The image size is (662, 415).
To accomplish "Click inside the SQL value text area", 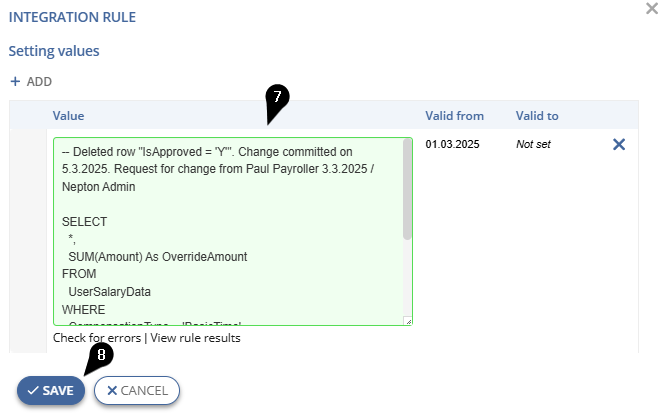I will click(228, 231).
